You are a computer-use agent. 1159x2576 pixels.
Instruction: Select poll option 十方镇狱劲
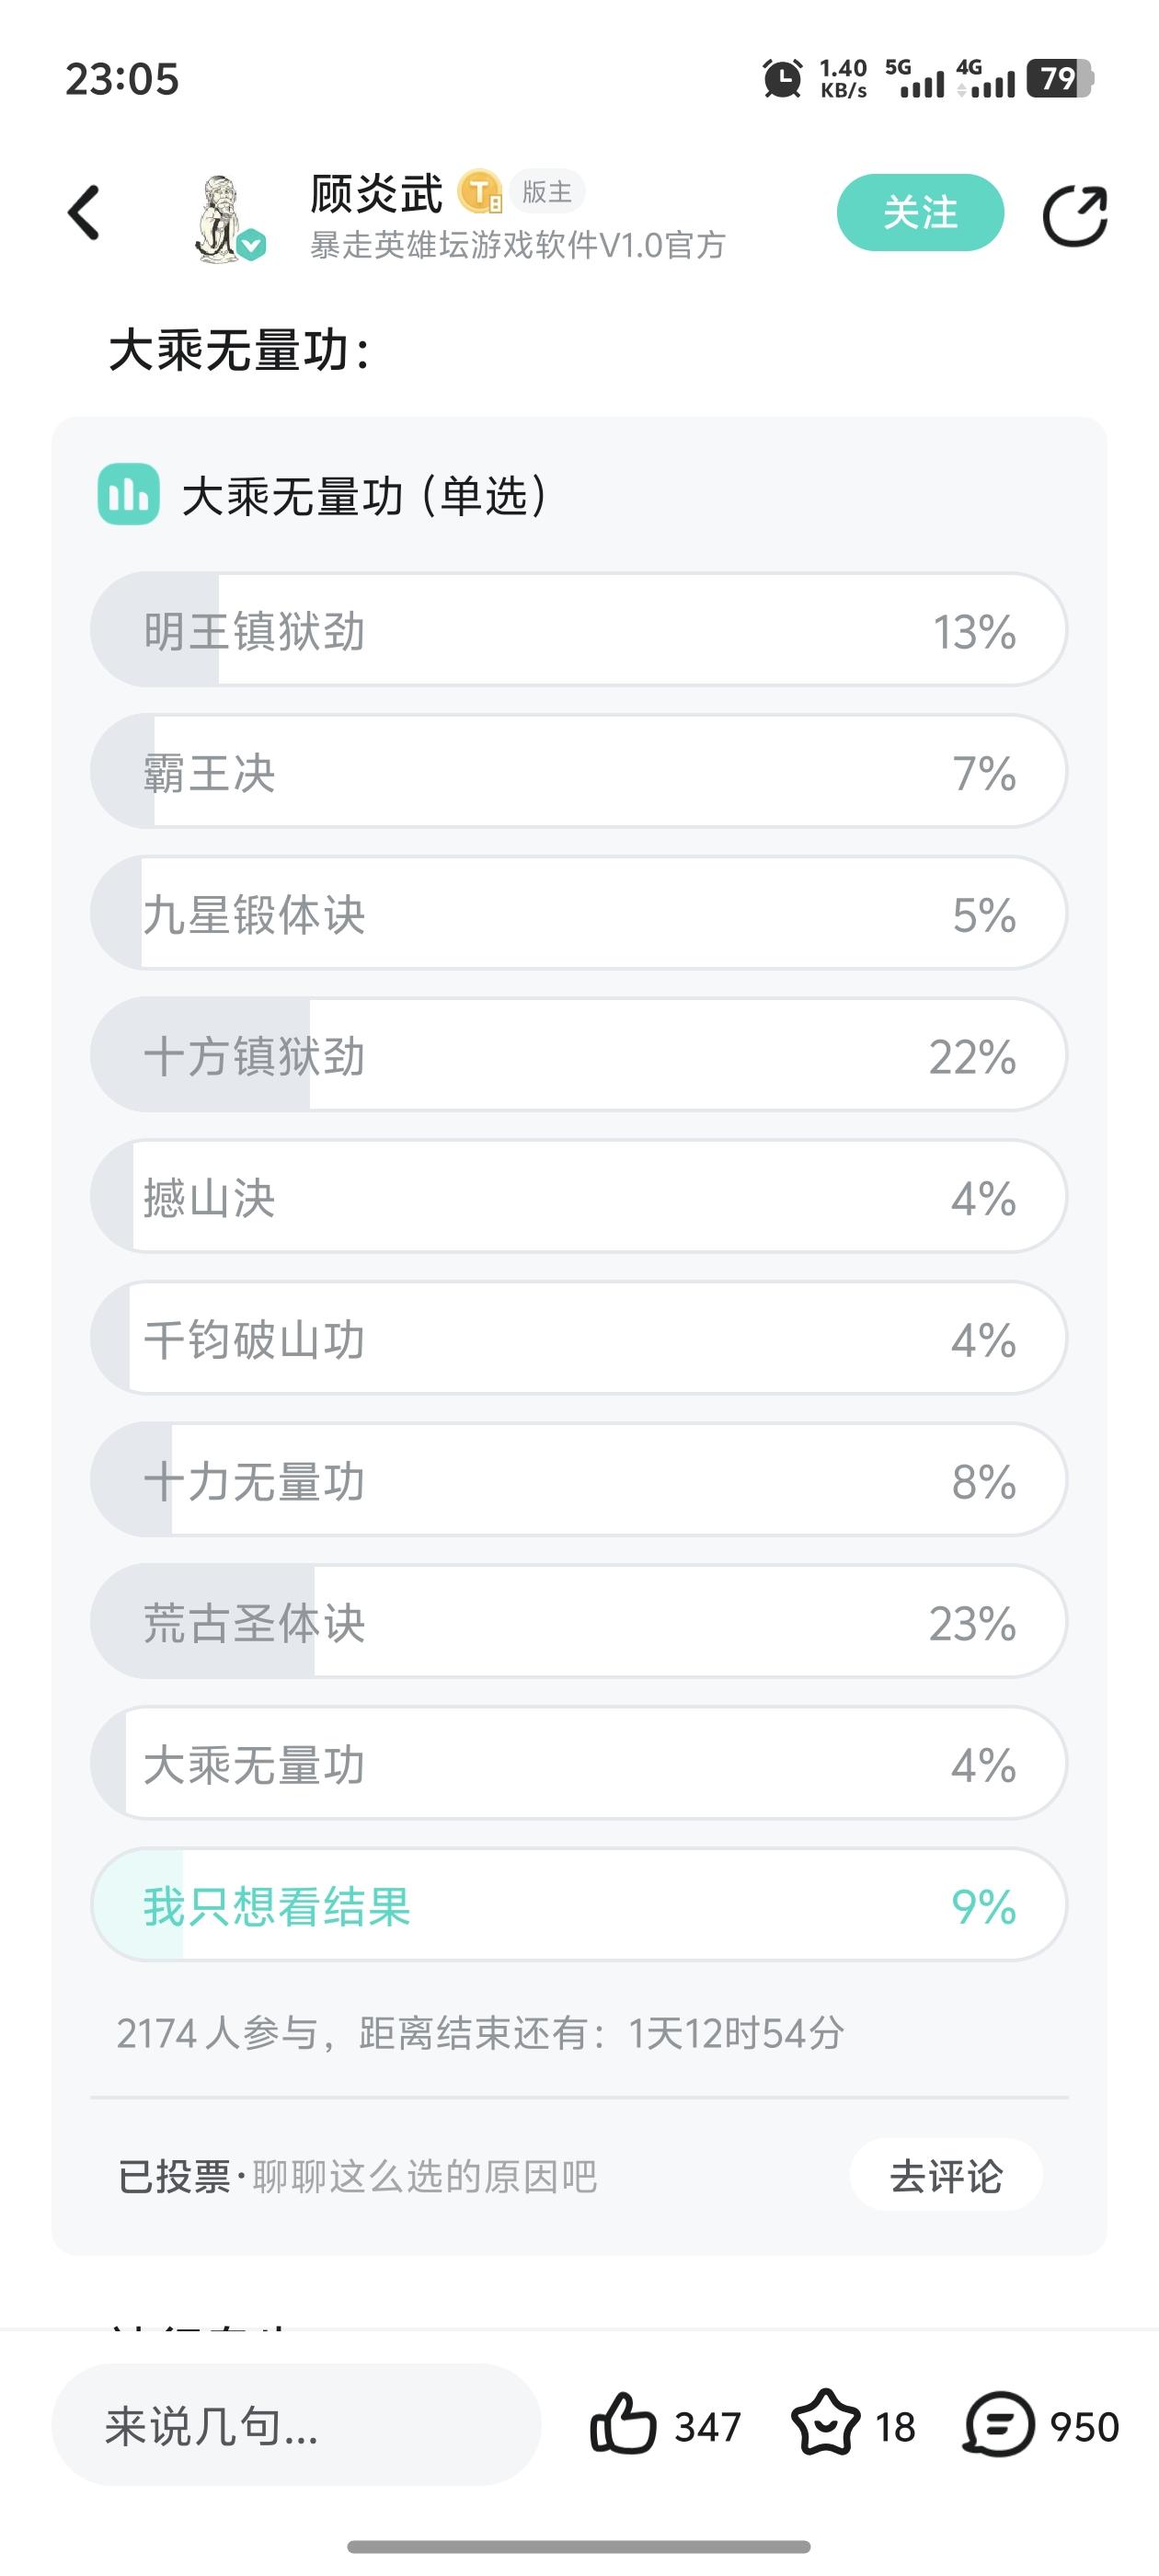click(x=578, y=1055)
